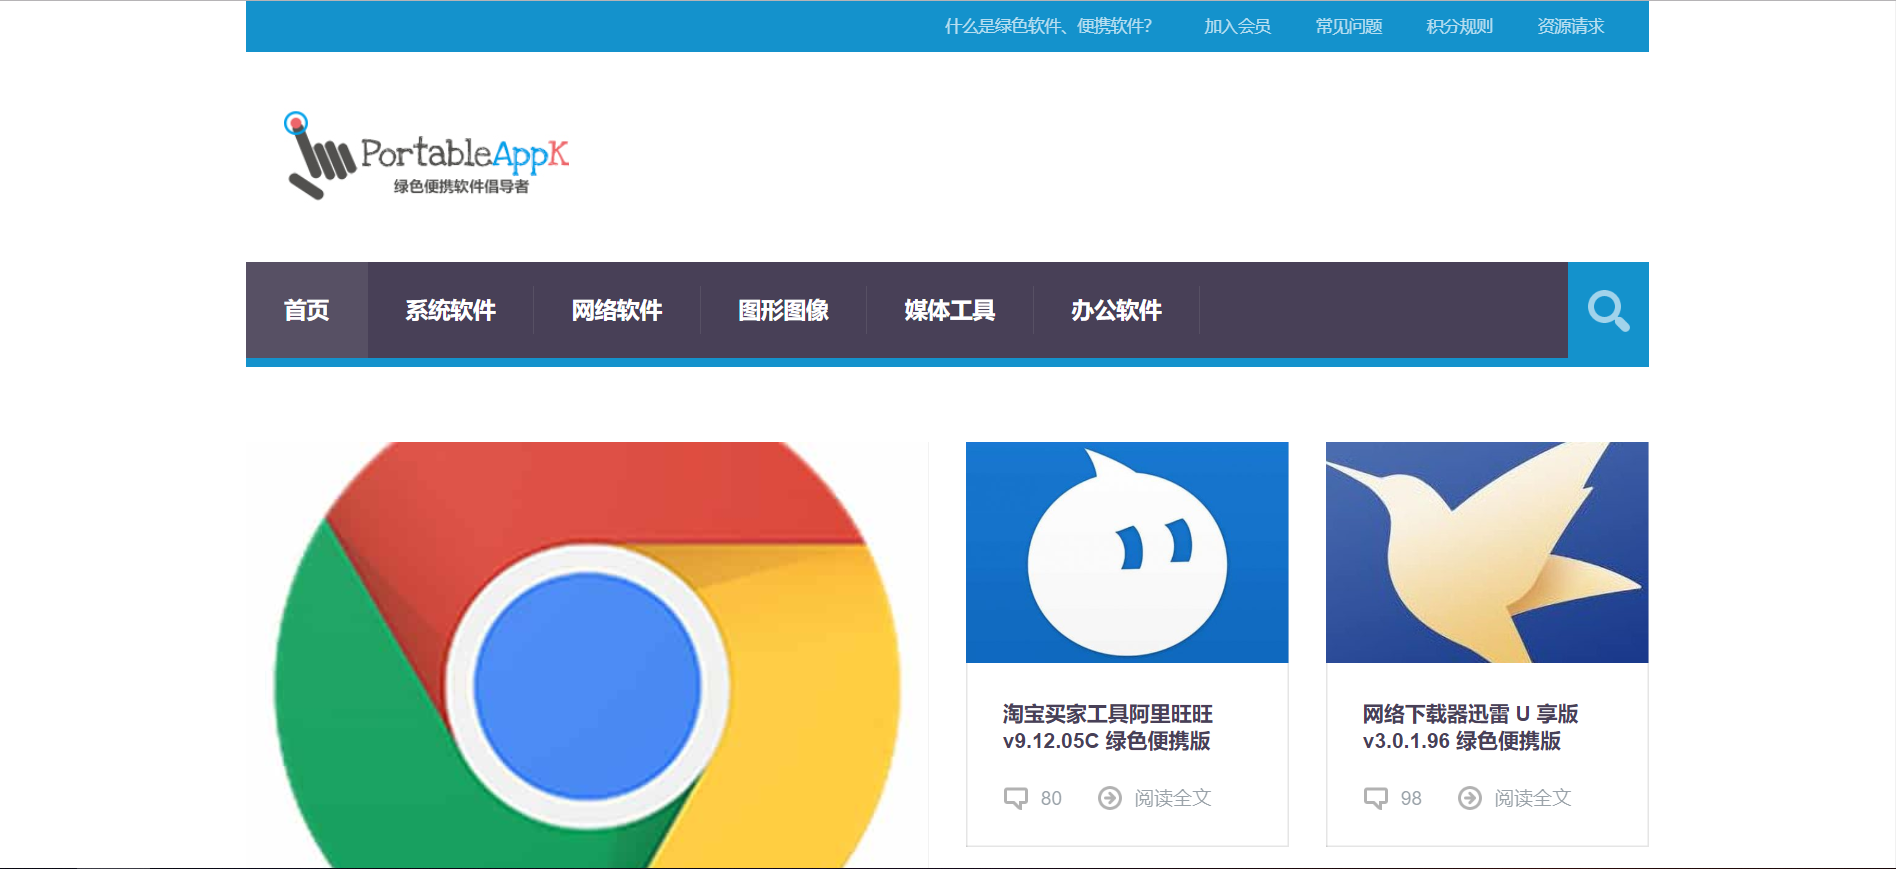The height and width of the screenshot is (869, 1896).
Task: Open 常见问题 link
Action: 1348,26
